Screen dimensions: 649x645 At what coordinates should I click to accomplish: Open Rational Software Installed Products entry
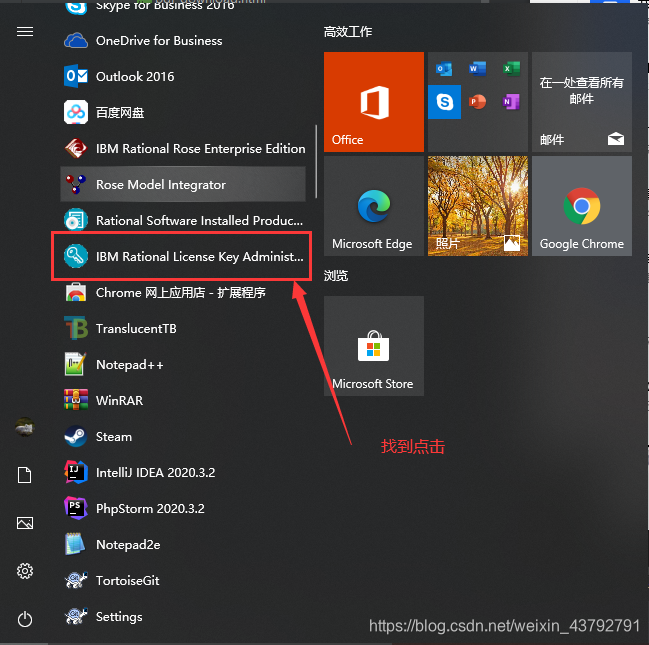click(183, 220)
